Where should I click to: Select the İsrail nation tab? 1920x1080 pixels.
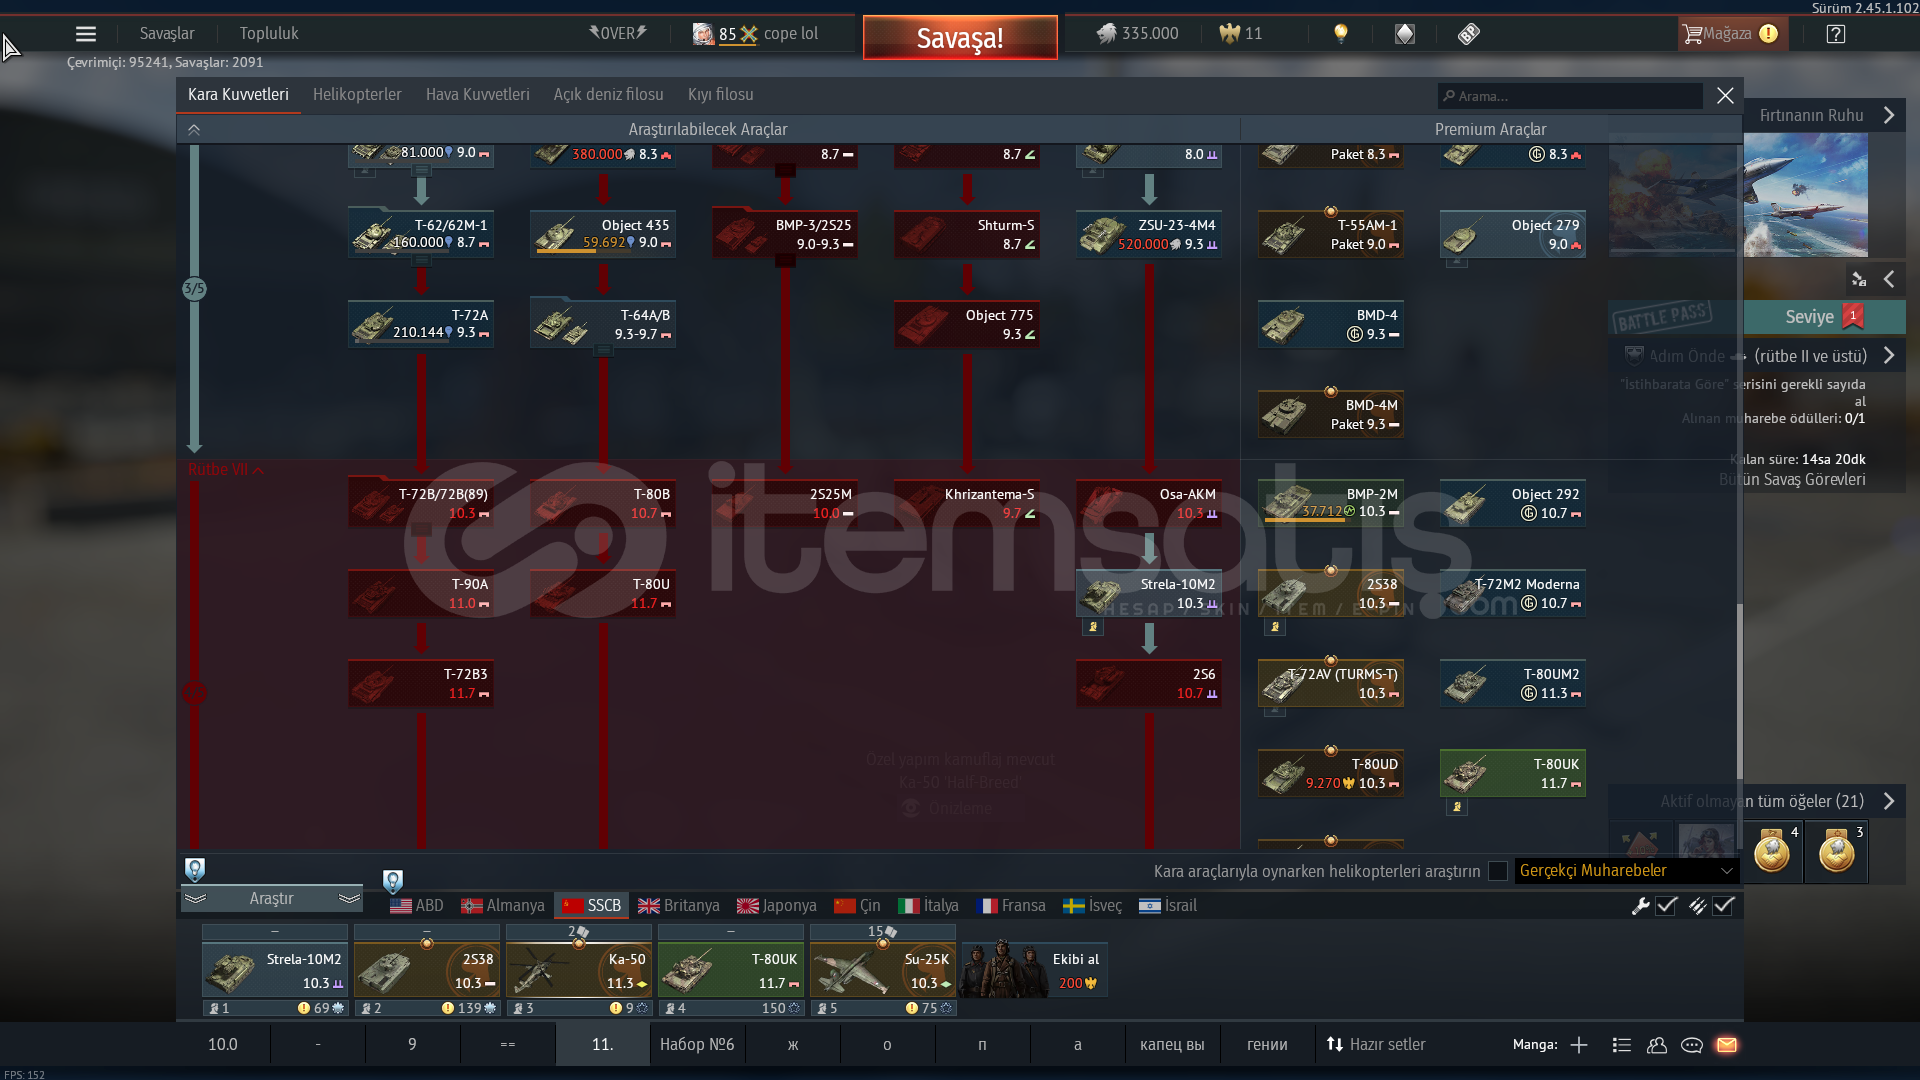[x=1168, y=906]
